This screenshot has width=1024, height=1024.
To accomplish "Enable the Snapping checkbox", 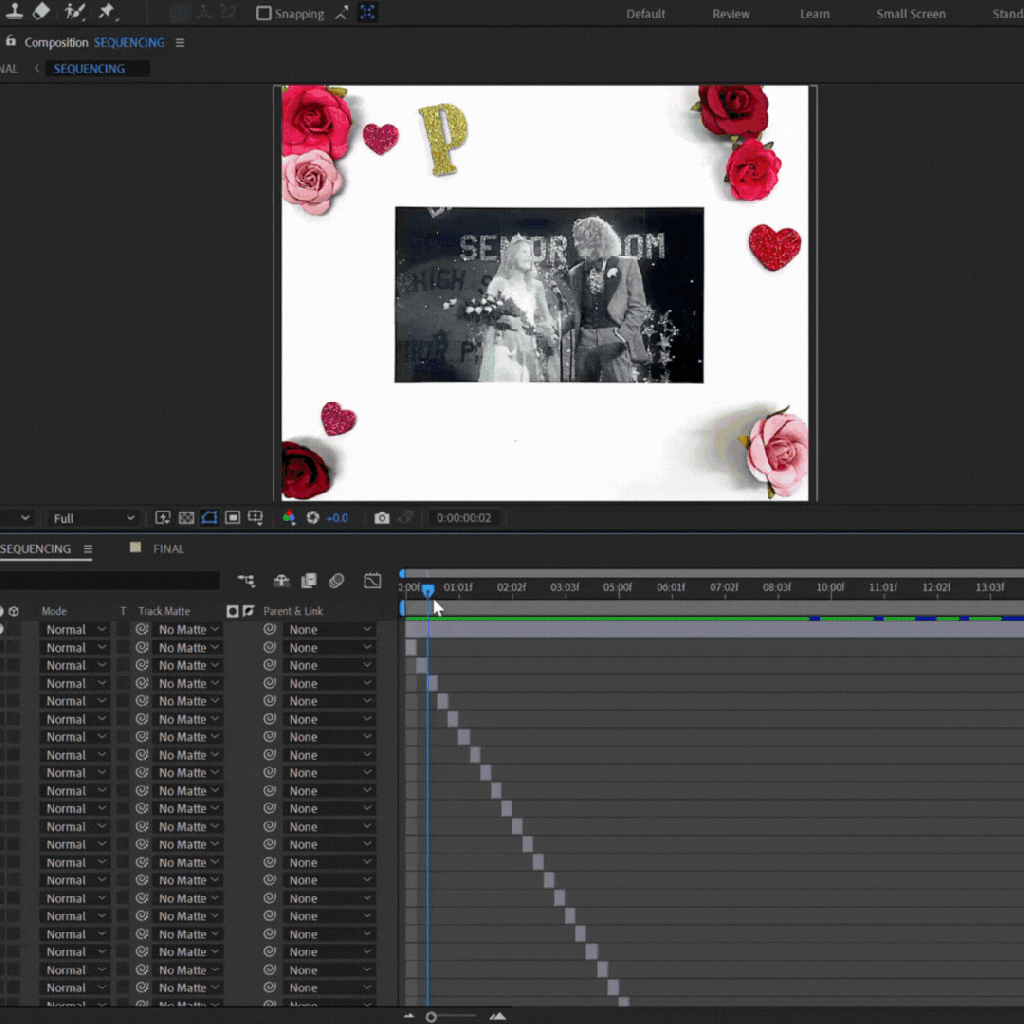I will [264, 14].
